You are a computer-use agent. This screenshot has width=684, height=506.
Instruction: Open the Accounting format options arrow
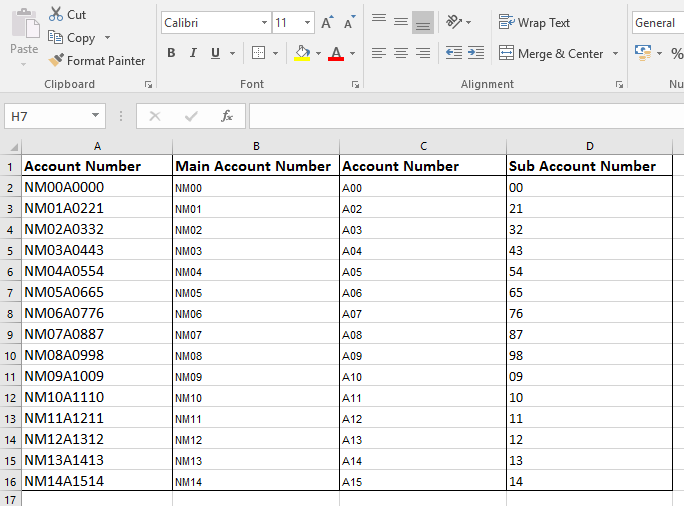pos(659,54)
